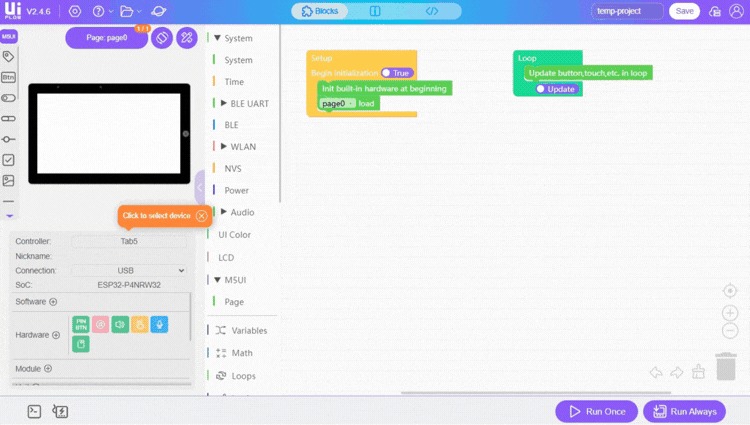Open the Power block category
750x425 pixels.
pos(236,190)
